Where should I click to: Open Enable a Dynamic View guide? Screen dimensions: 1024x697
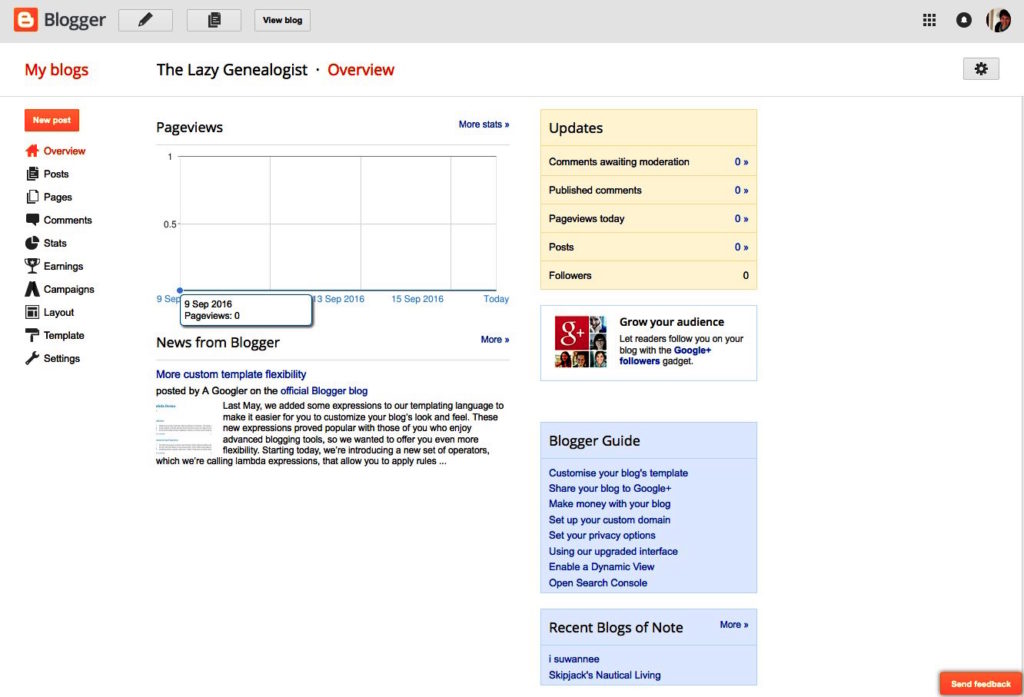[x=601, y=567]
